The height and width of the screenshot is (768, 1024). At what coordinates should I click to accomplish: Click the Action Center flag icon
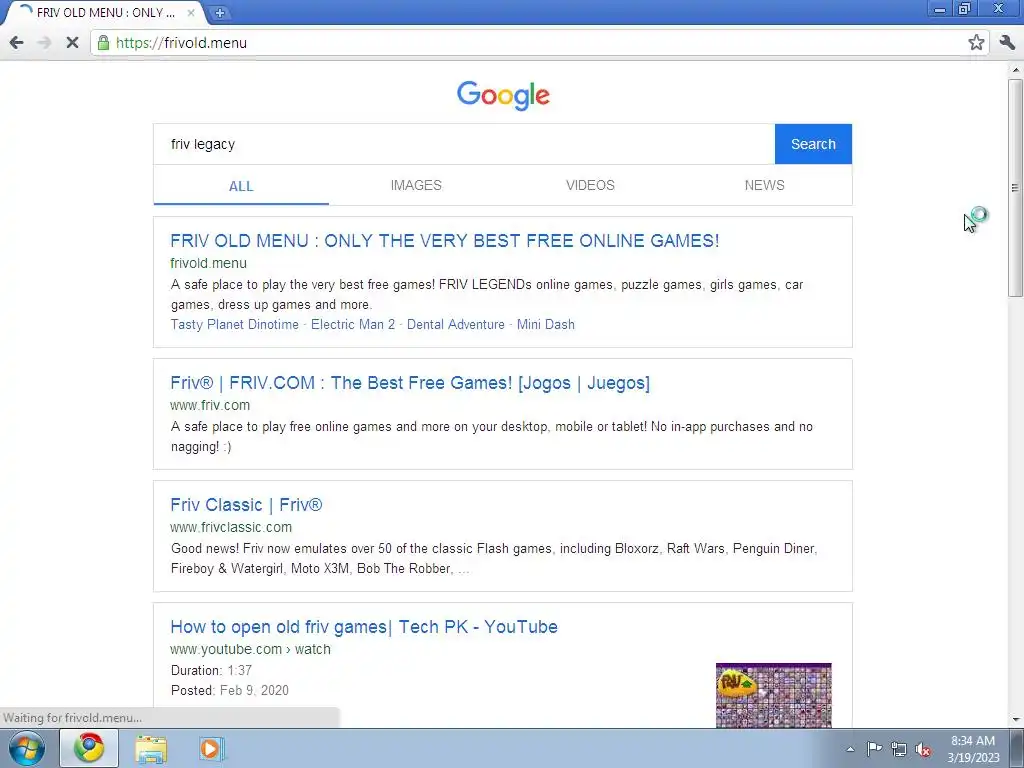coord(874,749)
